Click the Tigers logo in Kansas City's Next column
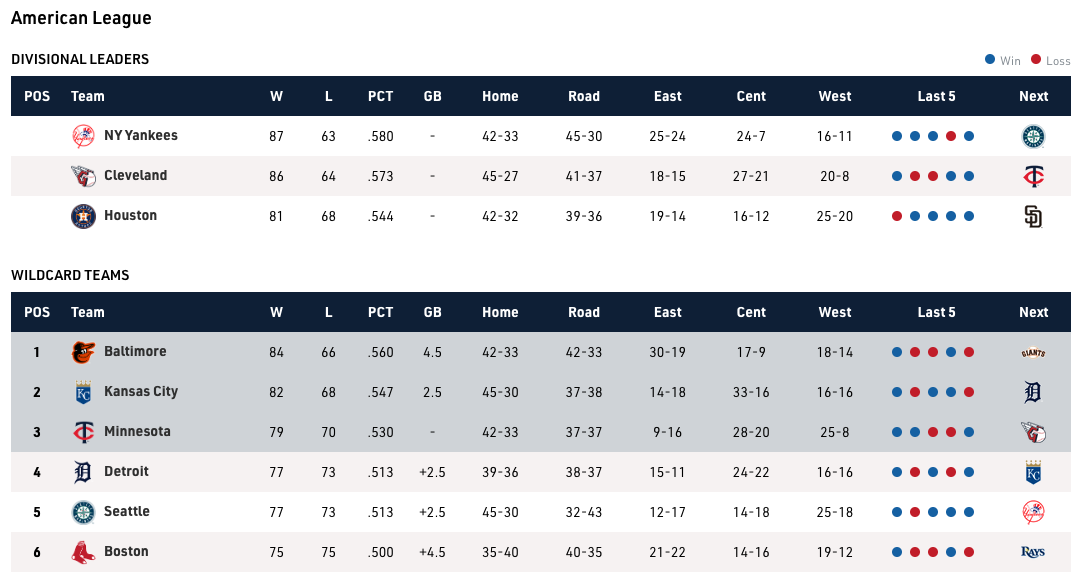The width and height of the screenshot is (1079, 575). [x=1033, y=392]
